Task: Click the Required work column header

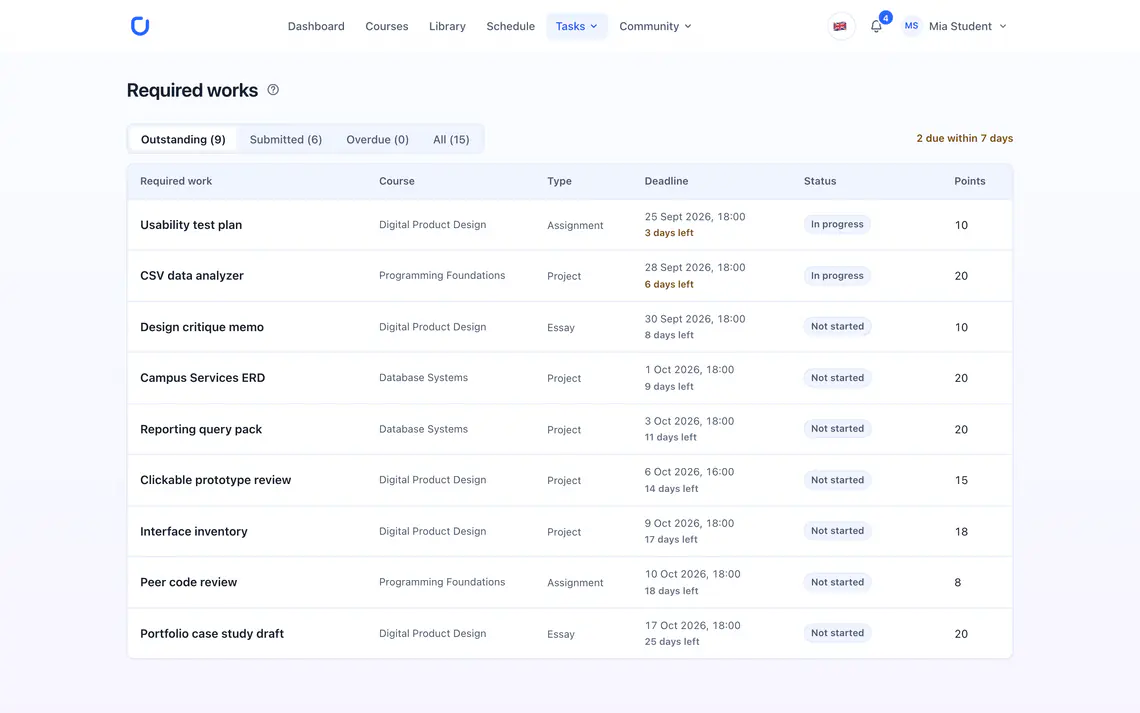Action: [x=176, y=181]
